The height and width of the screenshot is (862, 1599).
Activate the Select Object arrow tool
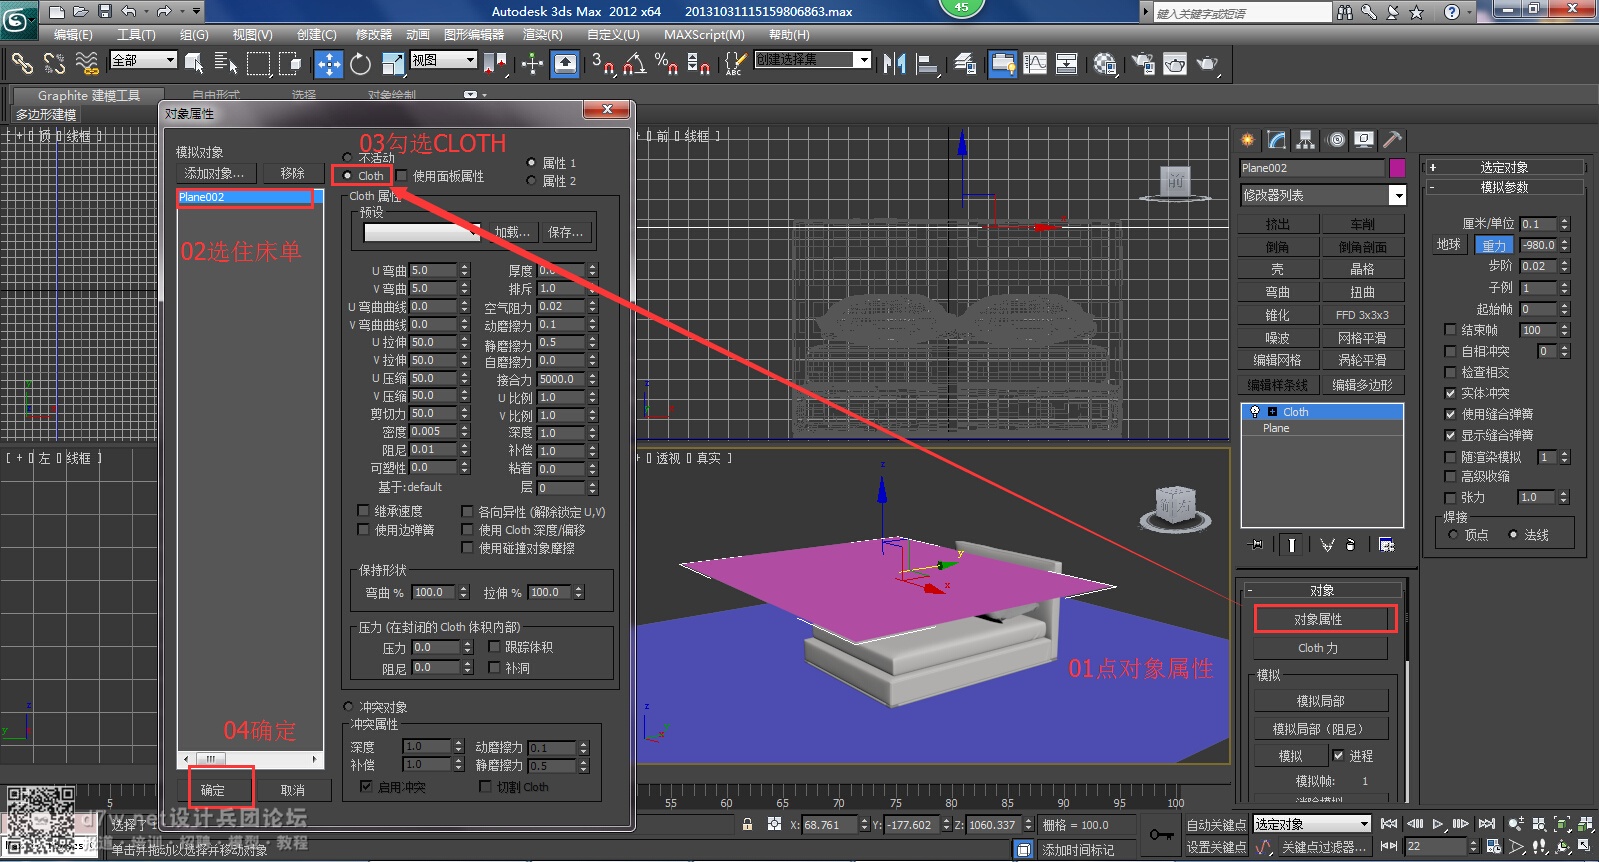[194, 64]
